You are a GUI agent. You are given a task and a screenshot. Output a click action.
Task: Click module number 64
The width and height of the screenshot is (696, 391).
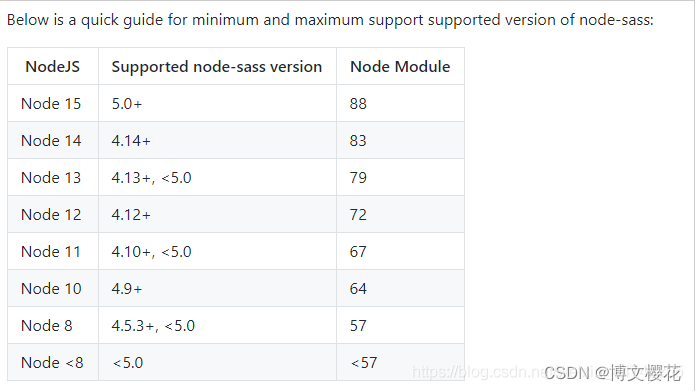[358, 288]
